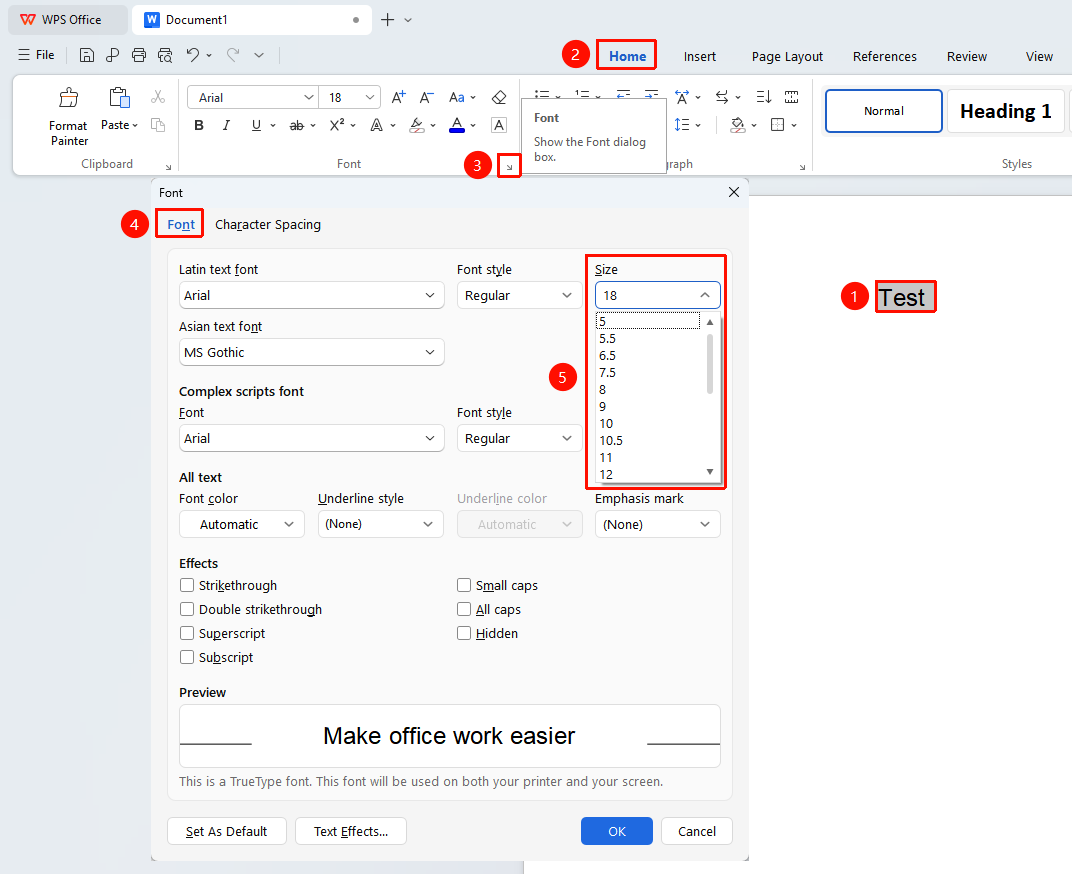
Task: Toggle the Hidden text checkbox
Action: (464, 633)
